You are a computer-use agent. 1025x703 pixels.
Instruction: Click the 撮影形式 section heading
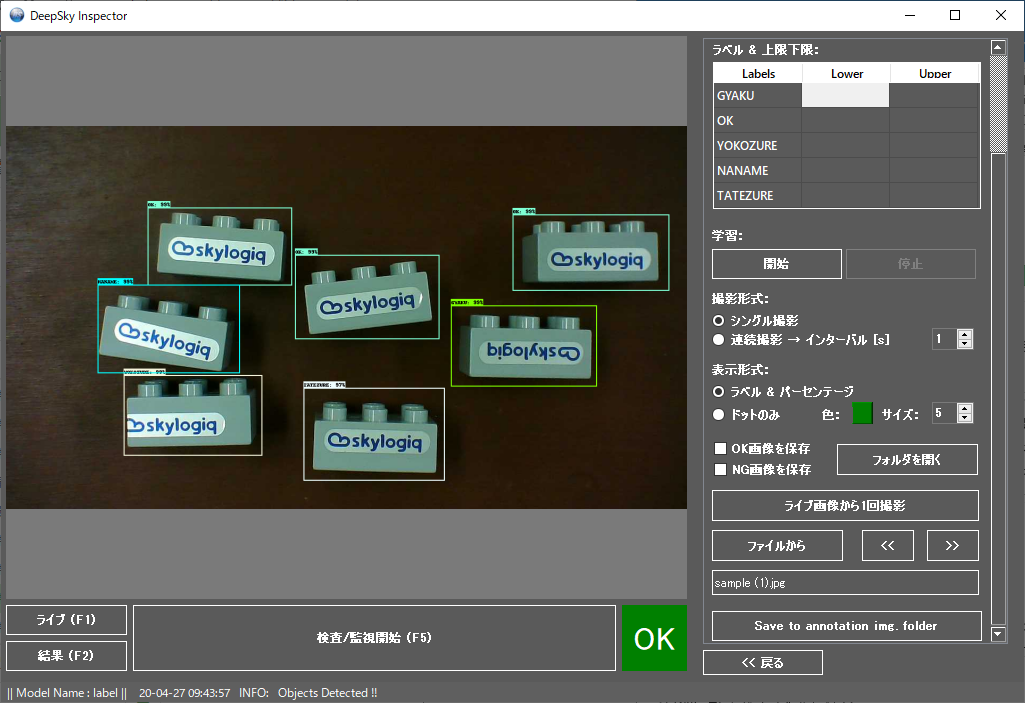point(740,299)
